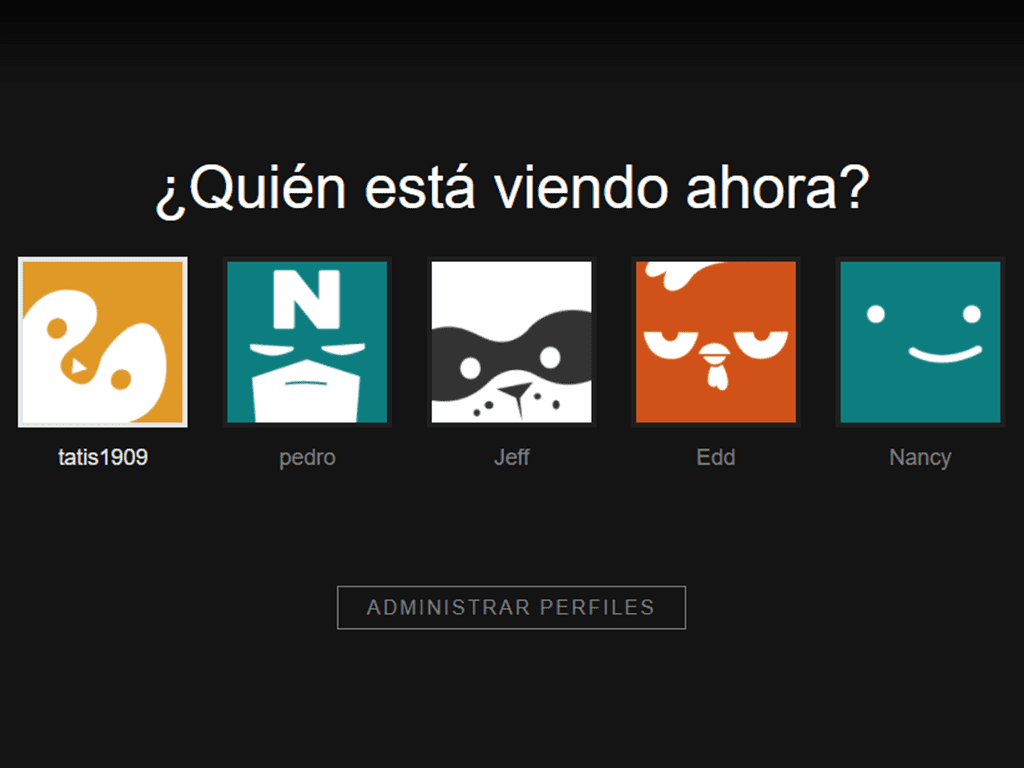Open Administrar Perfiles
The image size is (1024, 768).
point(511,607)
